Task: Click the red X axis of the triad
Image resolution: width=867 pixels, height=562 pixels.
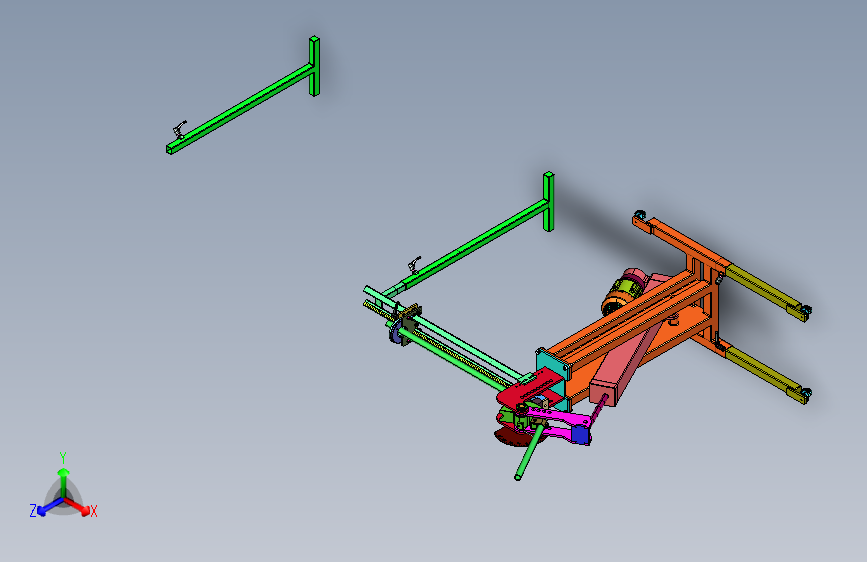Action: (x=76, y=506)
